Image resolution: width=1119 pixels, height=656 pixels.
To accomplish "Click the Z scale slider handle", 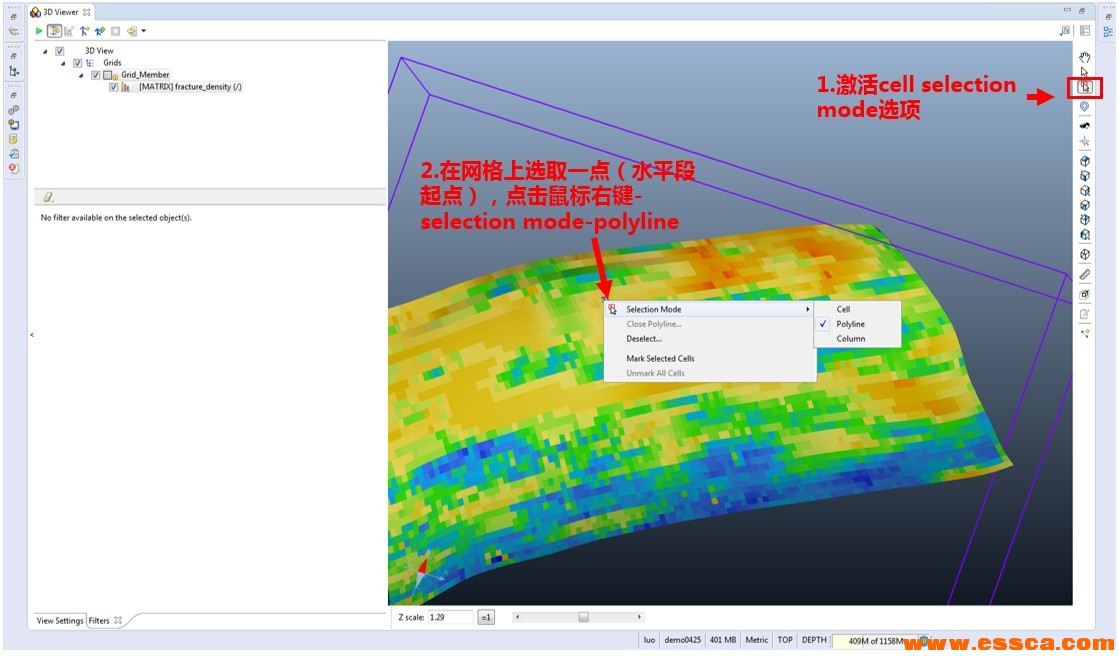I will click(x=583, y=617).
